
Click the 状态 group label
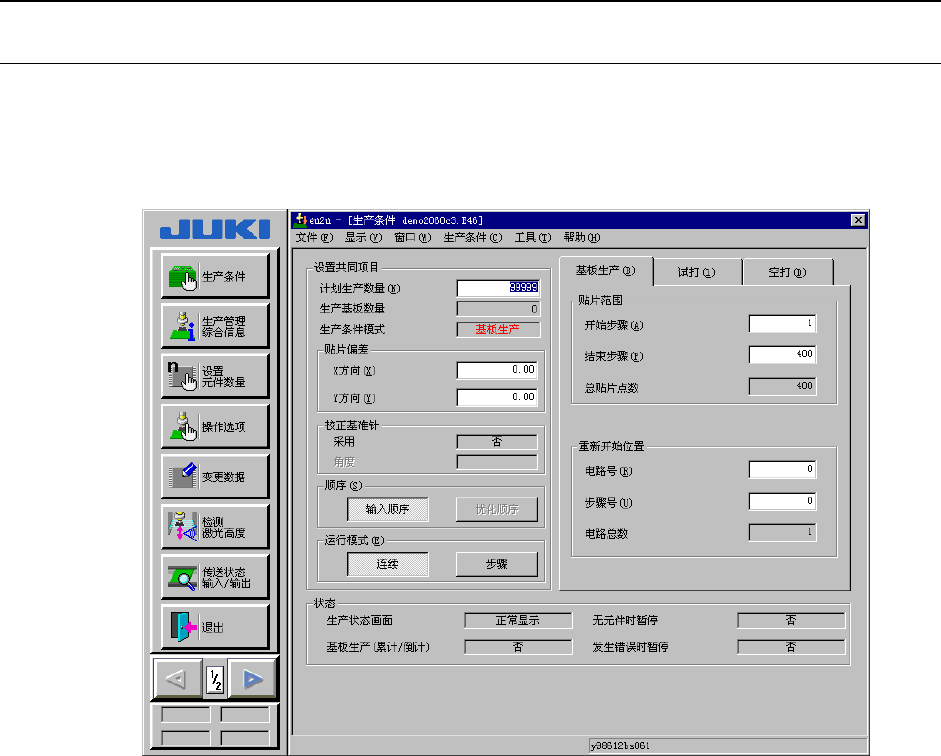(x=325, y=603)
